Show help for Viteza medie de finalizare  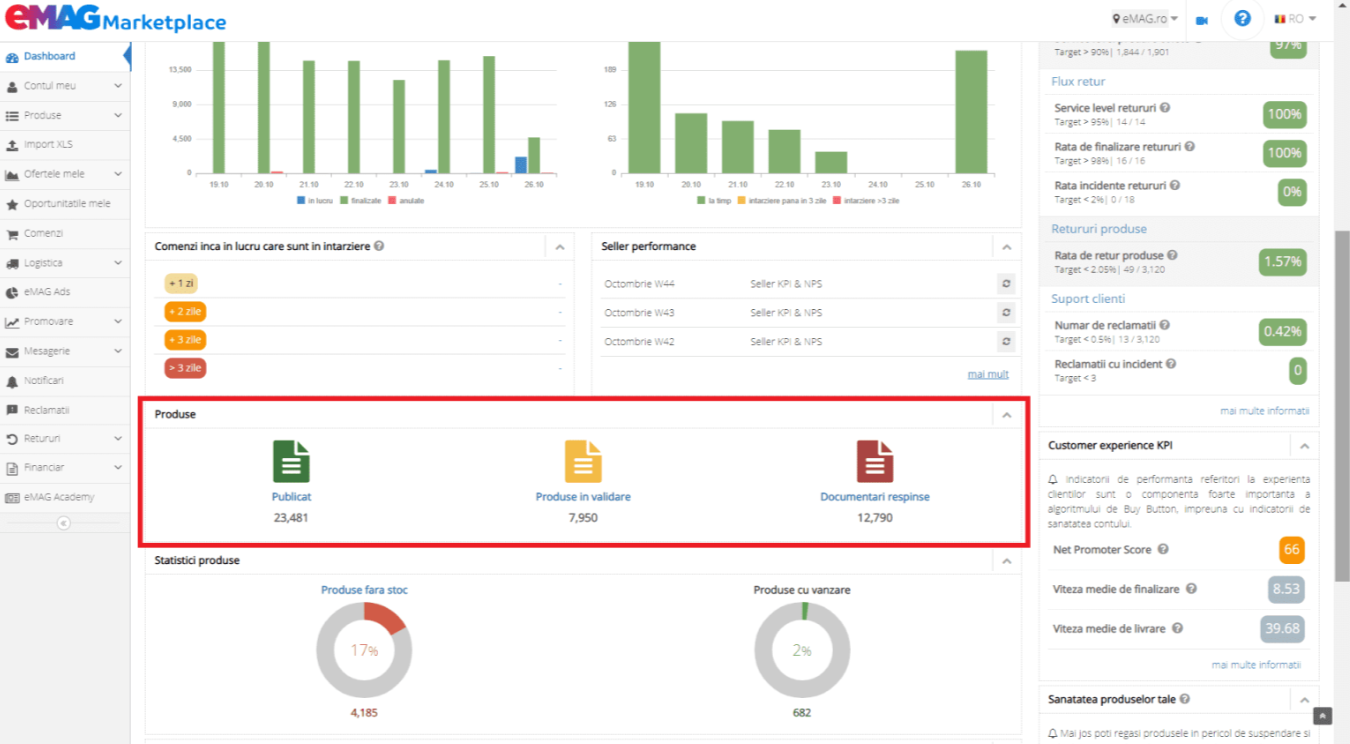click(1191, 590)
